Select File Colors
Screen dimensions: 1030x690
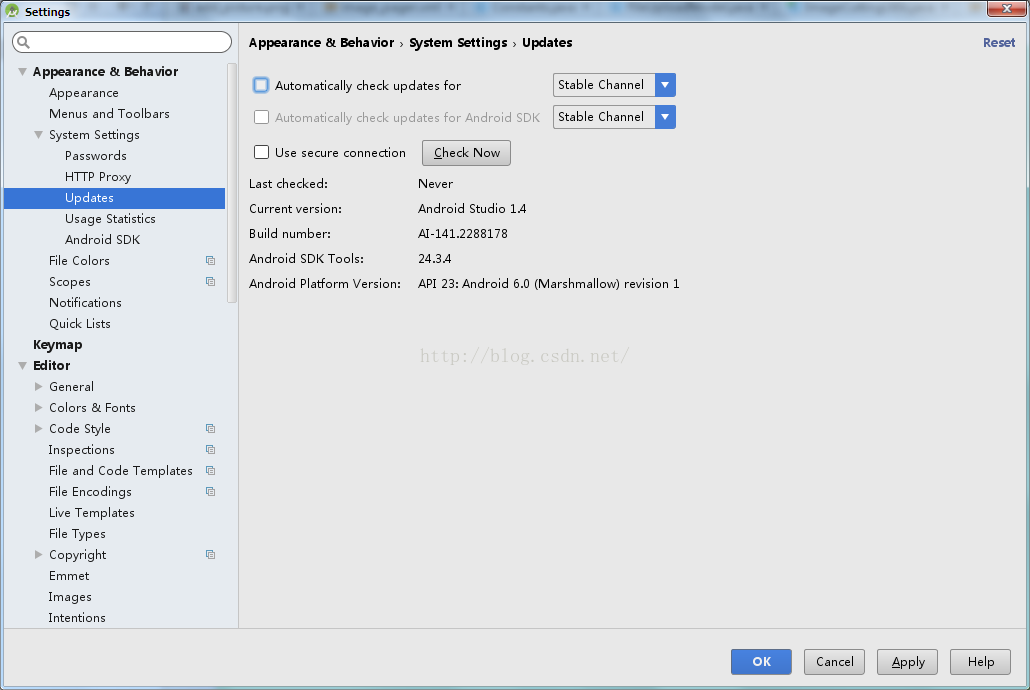[x=79, y=261]
